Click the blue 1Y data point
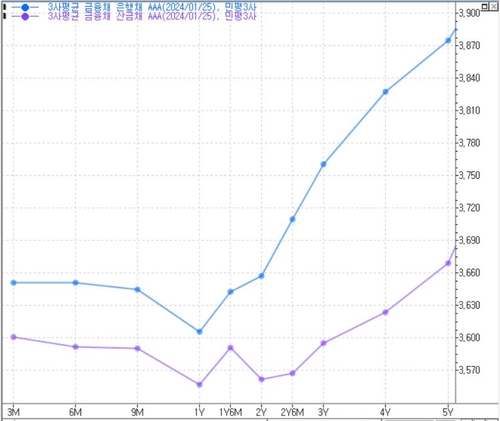 point(199,332)
